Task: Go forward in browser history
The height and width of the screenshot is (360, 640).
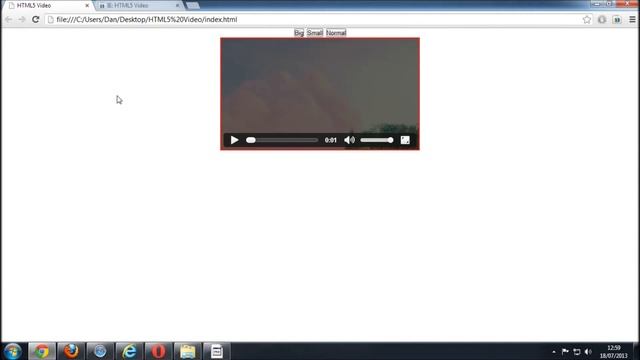Action: coord(22,19)
